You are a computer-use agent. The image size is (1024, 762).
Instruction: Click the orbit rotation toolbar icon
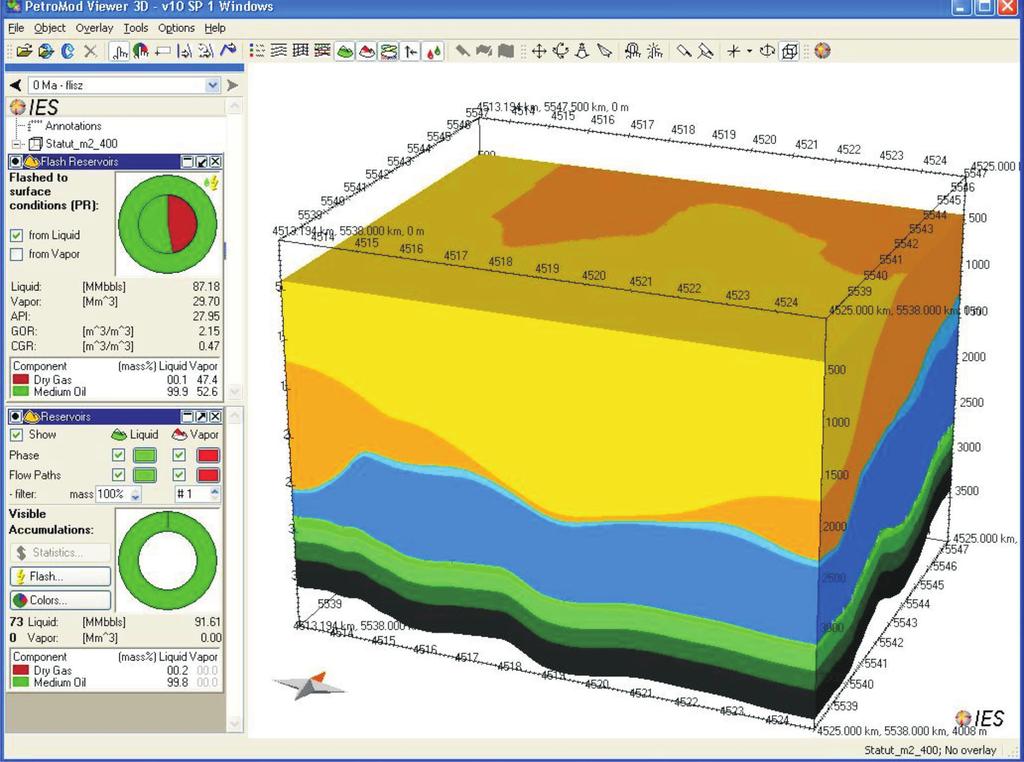point(768,51)
